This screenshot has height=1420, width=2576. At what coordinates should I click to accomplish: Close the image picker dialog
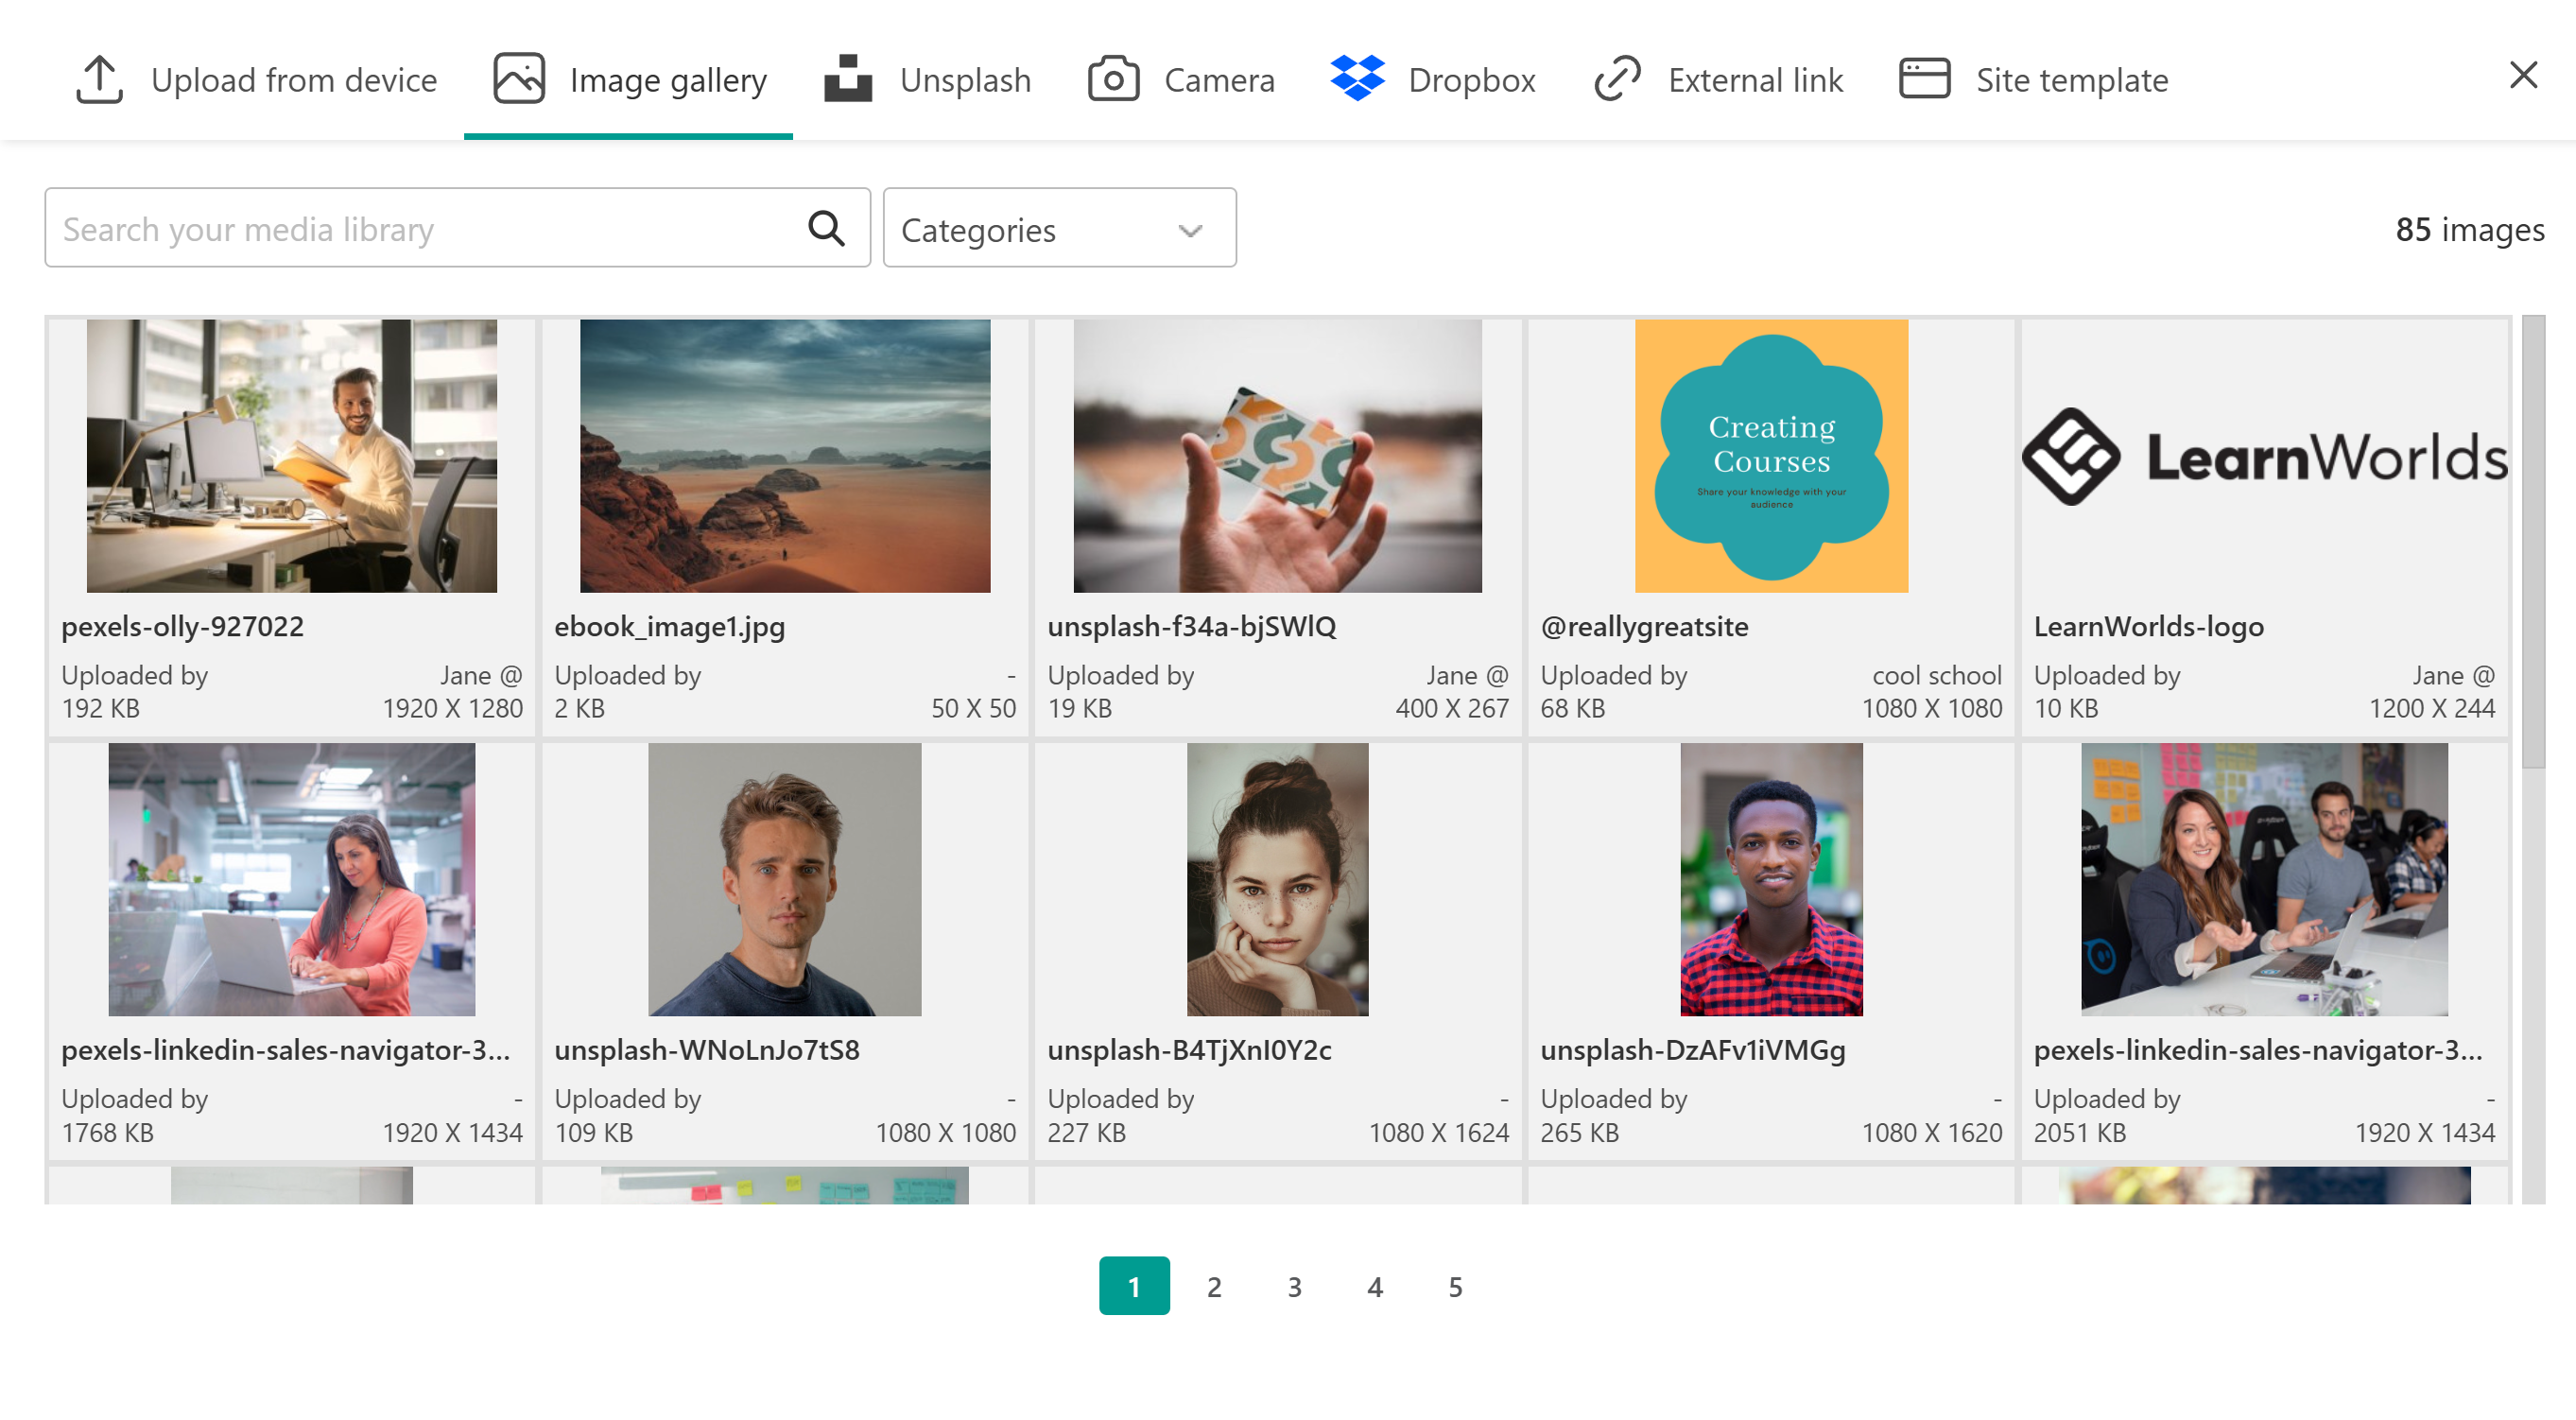point(2523,75)
